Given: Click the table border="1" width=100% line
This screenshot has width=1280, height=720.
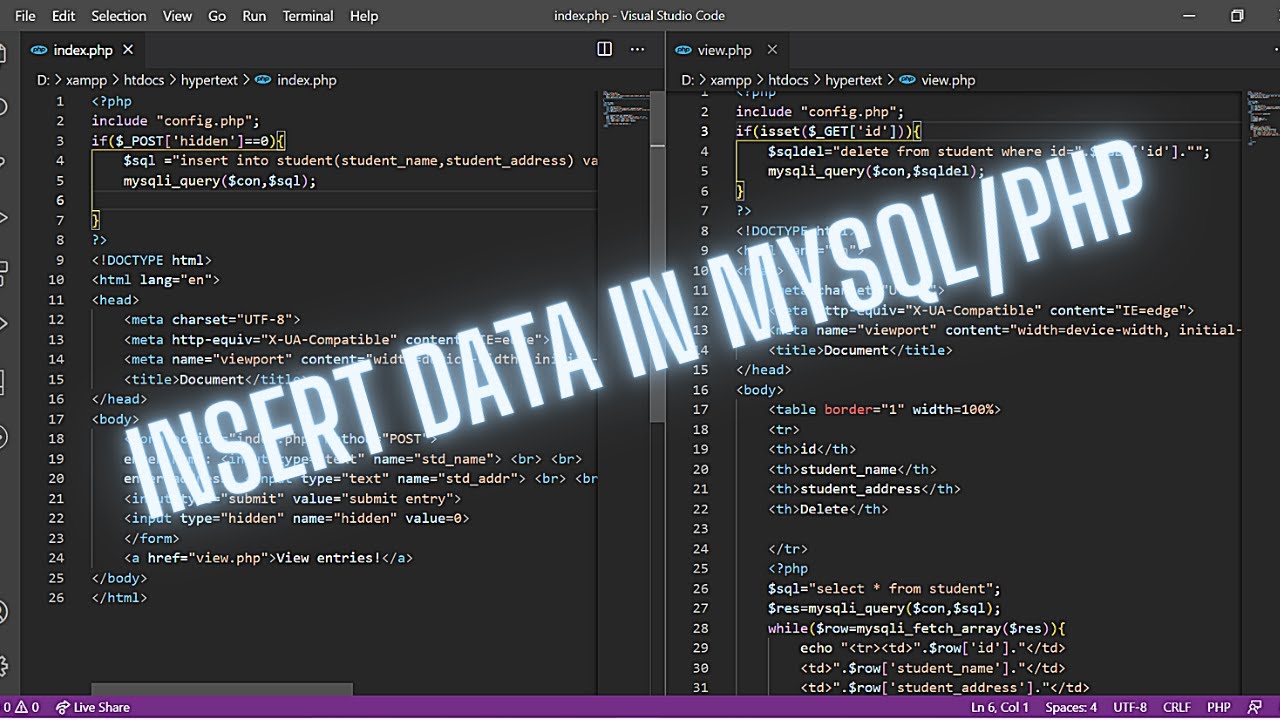Looking at the screenshot, I should (884, 409).
